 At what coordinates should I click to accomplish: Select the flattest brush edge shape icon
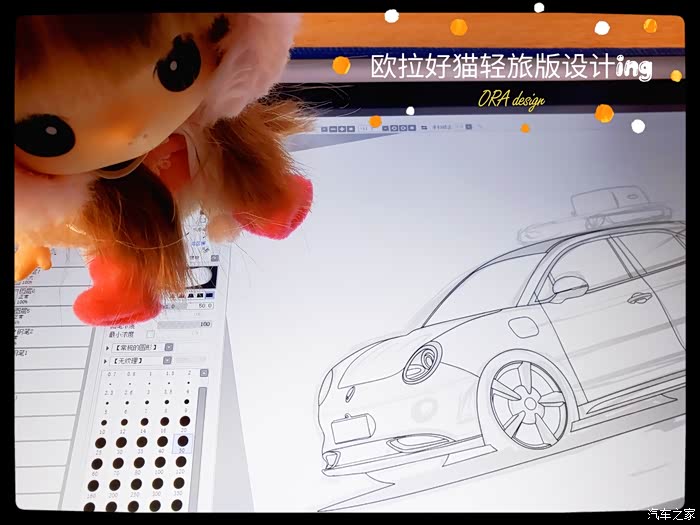click(209, 295)
